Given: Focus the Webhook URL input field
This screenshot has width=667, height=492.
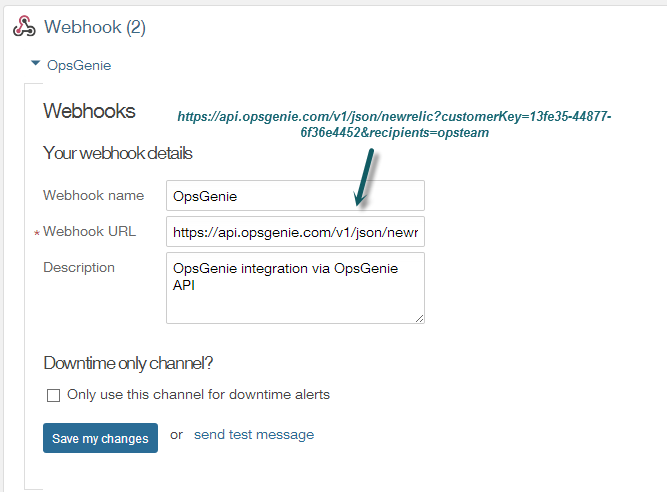Looking at the screenshot, I should 295,232.
